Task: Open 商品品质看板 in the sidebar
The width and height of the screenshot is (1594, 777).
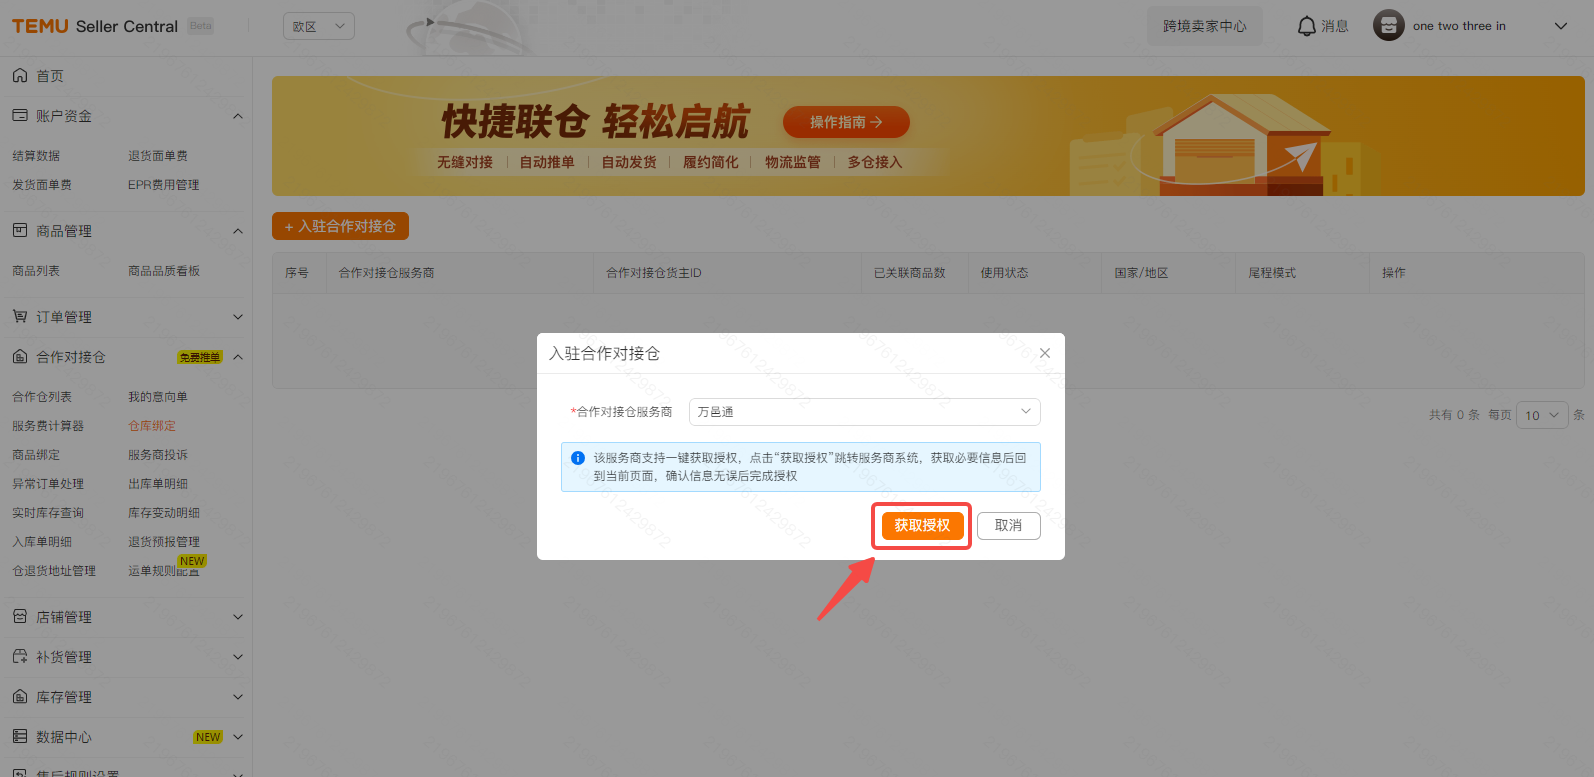Action: coord(164,271)
